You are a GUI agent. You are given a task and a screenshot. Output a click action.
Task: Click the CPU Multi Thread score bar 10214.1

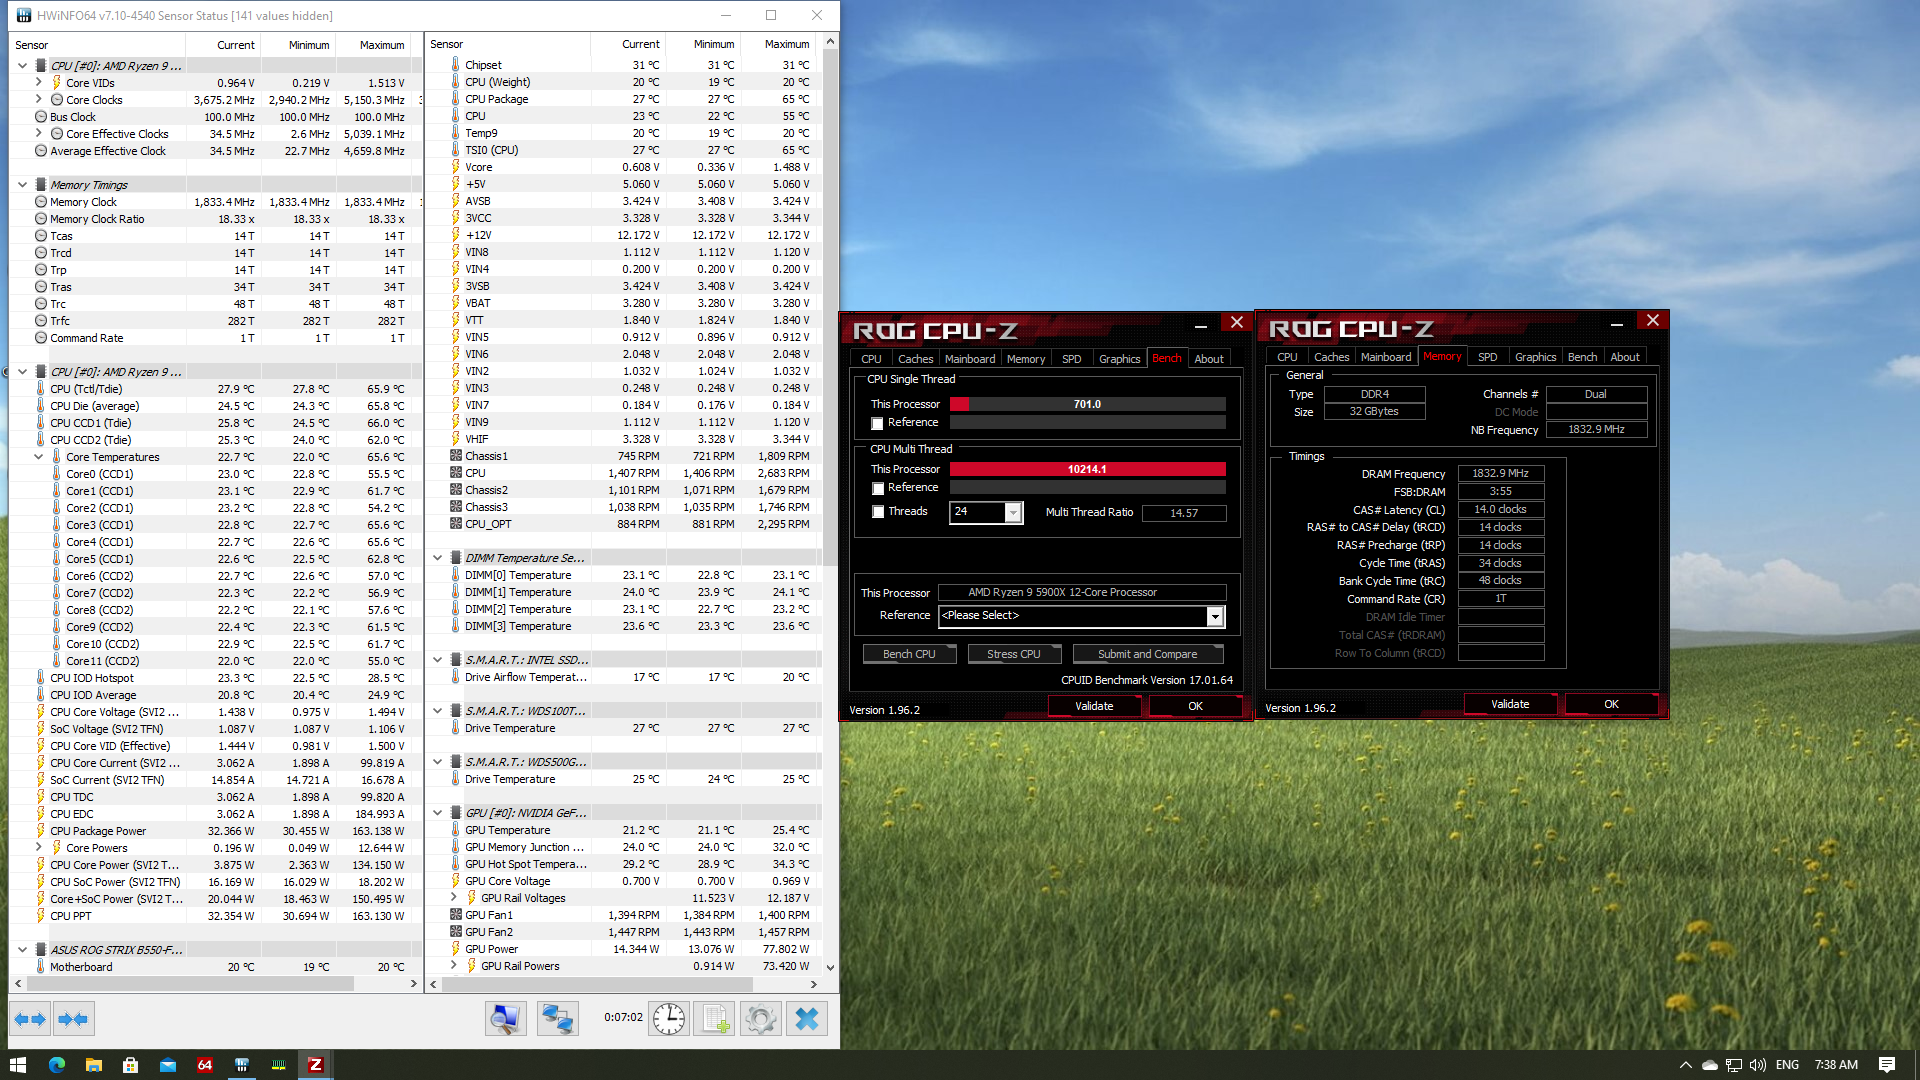[1087, 469]
